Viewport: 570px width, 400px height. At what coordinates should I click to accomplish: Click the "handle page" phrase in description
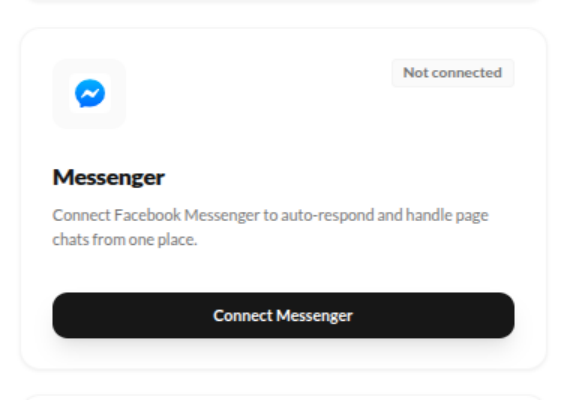pyautogui.click(x=447, y=215)
